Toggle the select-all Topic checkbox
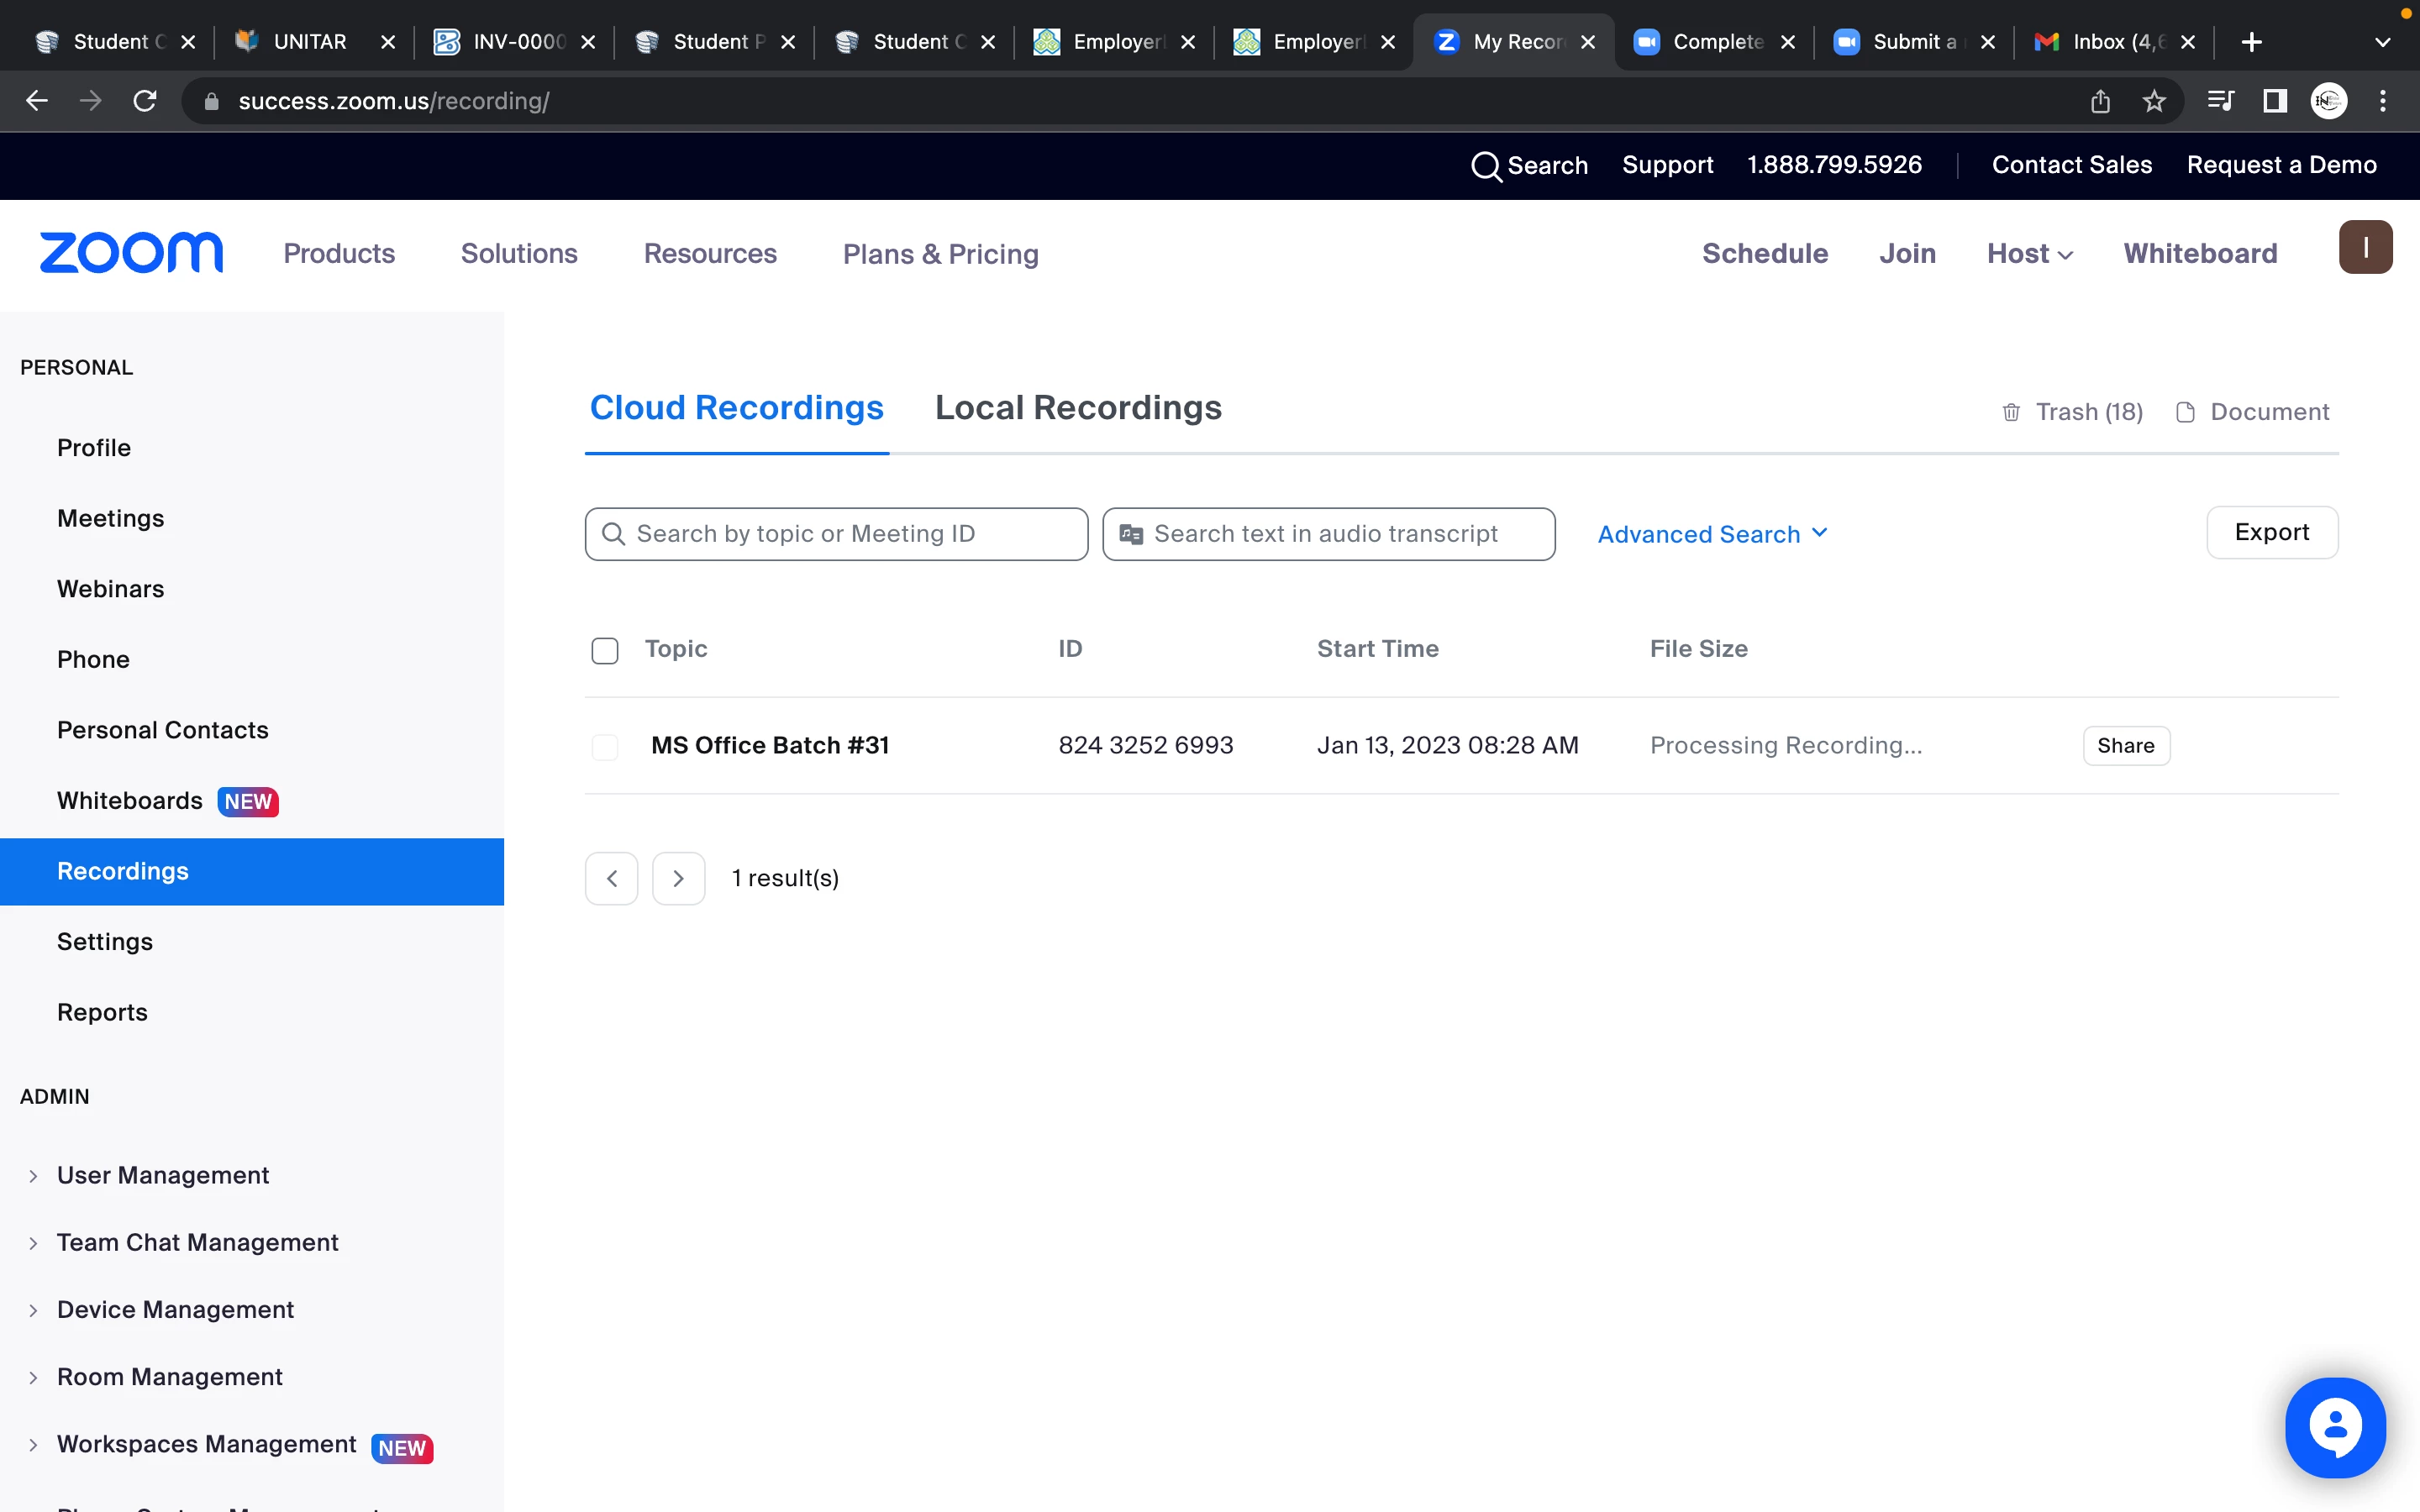Screen dimensions: 2420x1512 (x=605, y=651)
